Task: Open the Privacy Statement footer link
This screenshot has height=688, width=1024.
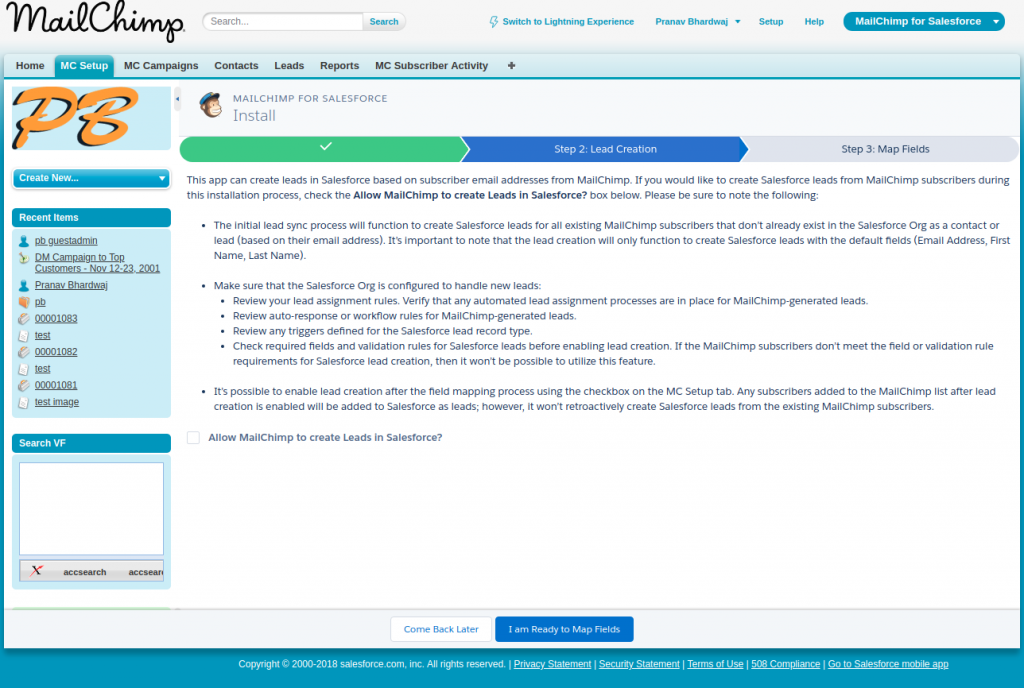Action: pos(552,664)
